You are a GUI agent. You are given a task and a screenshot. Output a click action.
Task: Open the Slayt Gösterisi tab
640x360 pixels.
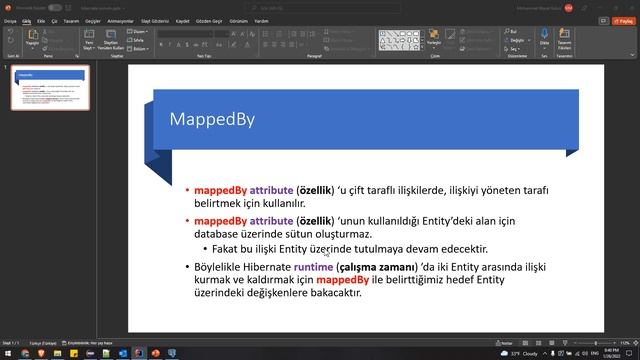click(x=155, y=21)
